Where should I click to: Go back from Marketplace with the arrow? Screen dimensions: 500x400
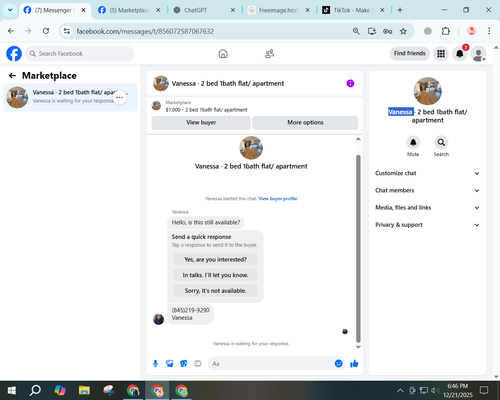[12, 76]
